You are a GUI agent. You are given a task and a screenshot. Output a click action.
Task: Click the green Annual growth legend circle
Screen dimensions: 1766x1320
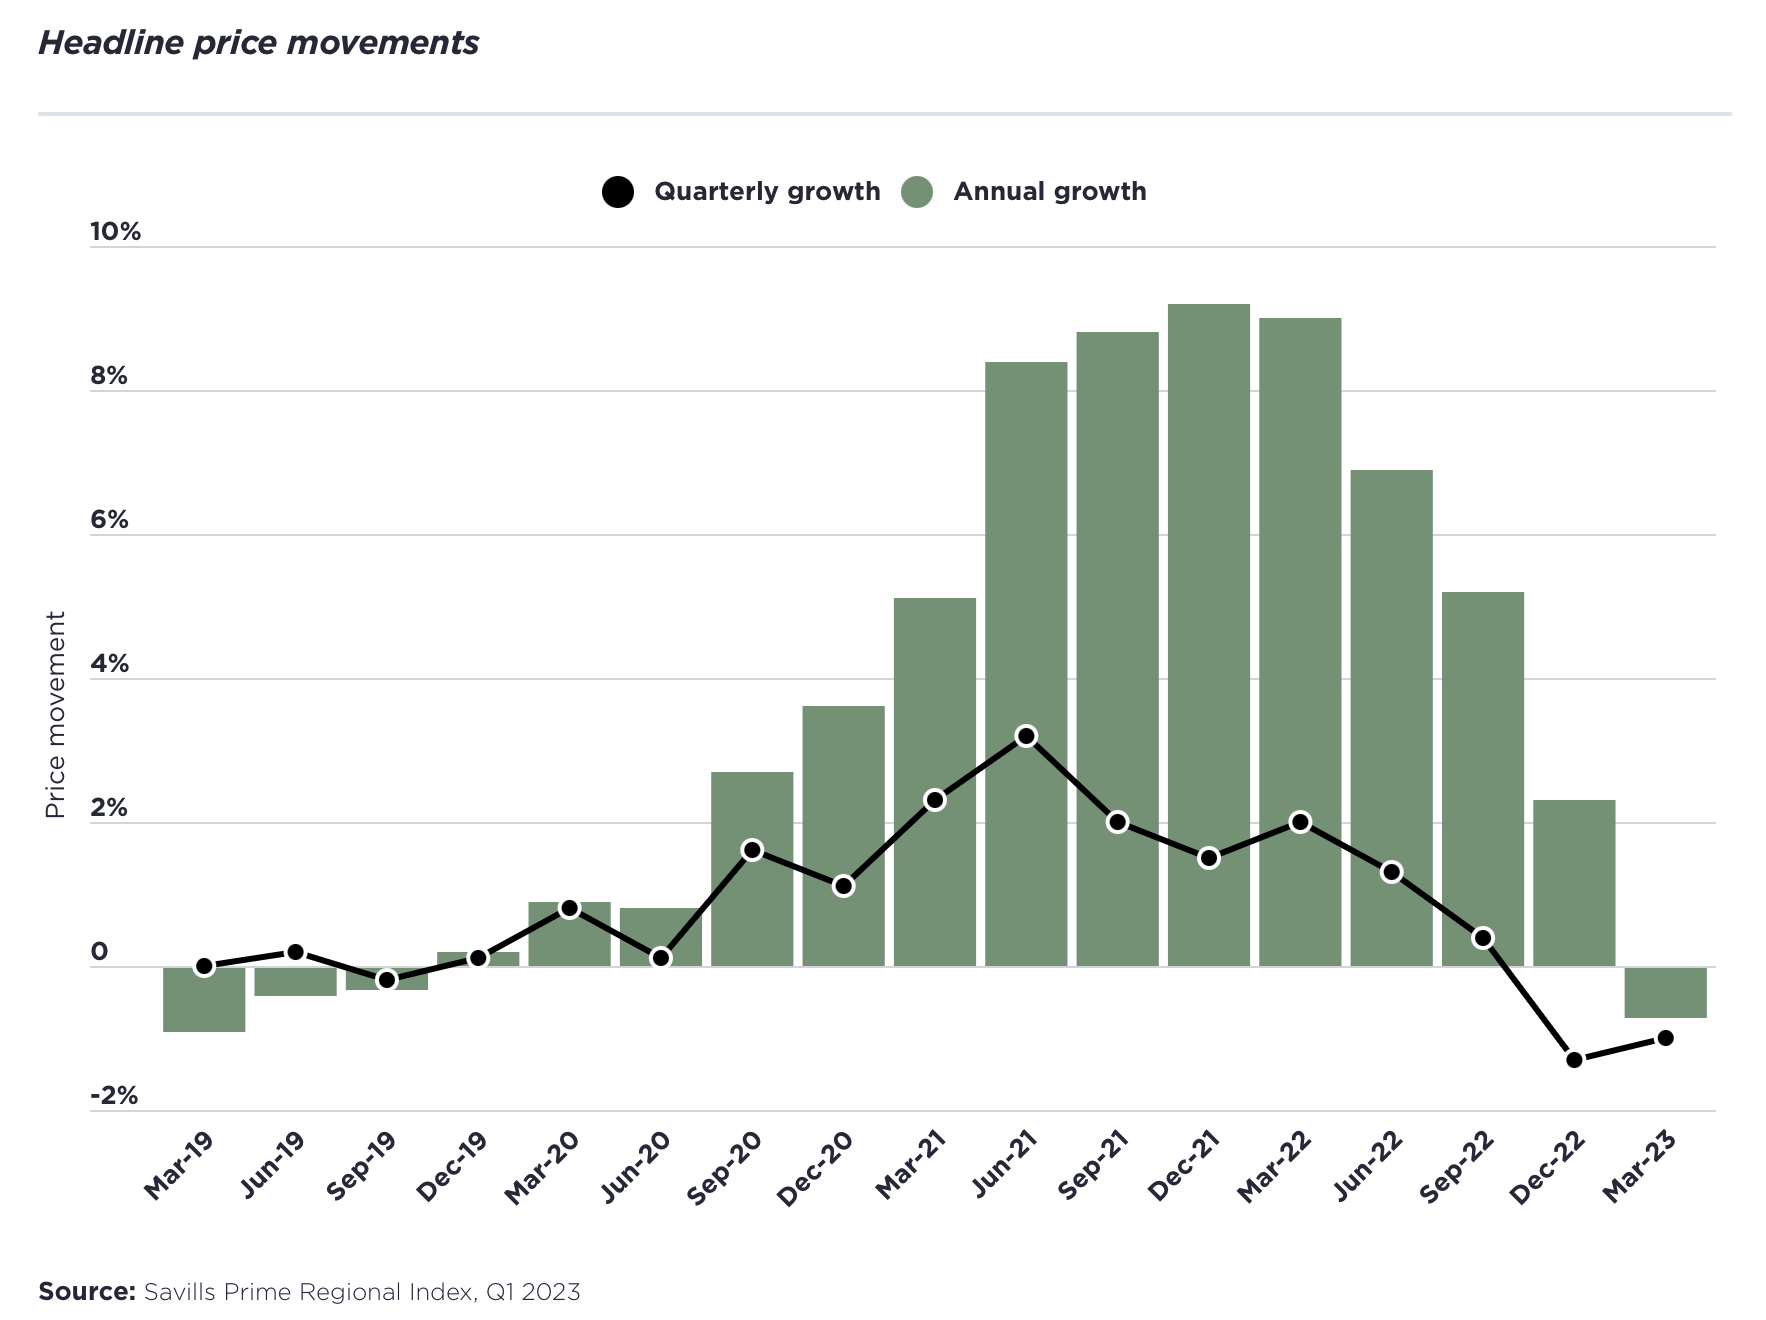(917, 192)
